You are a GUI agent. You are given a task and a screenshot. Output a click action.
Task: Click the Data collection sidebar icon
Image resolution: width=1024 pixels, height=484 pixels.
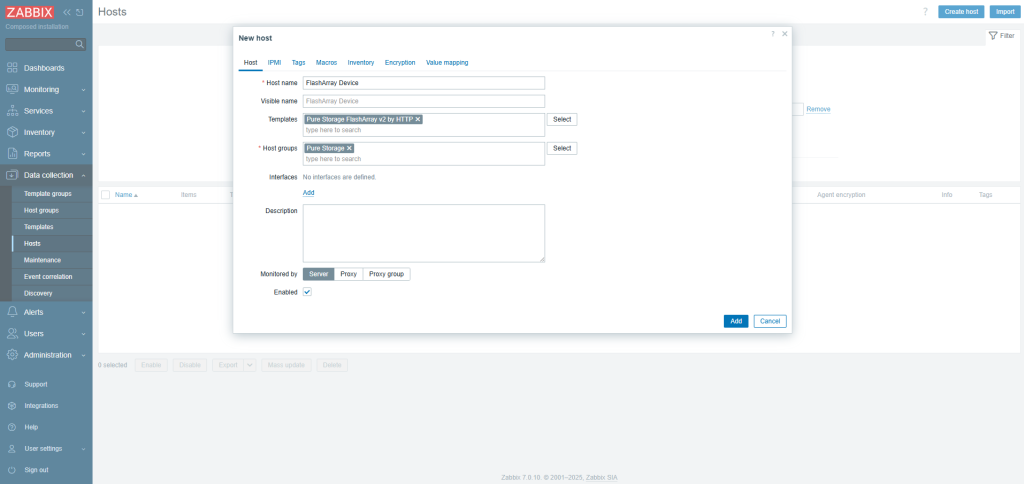[12, 175]
